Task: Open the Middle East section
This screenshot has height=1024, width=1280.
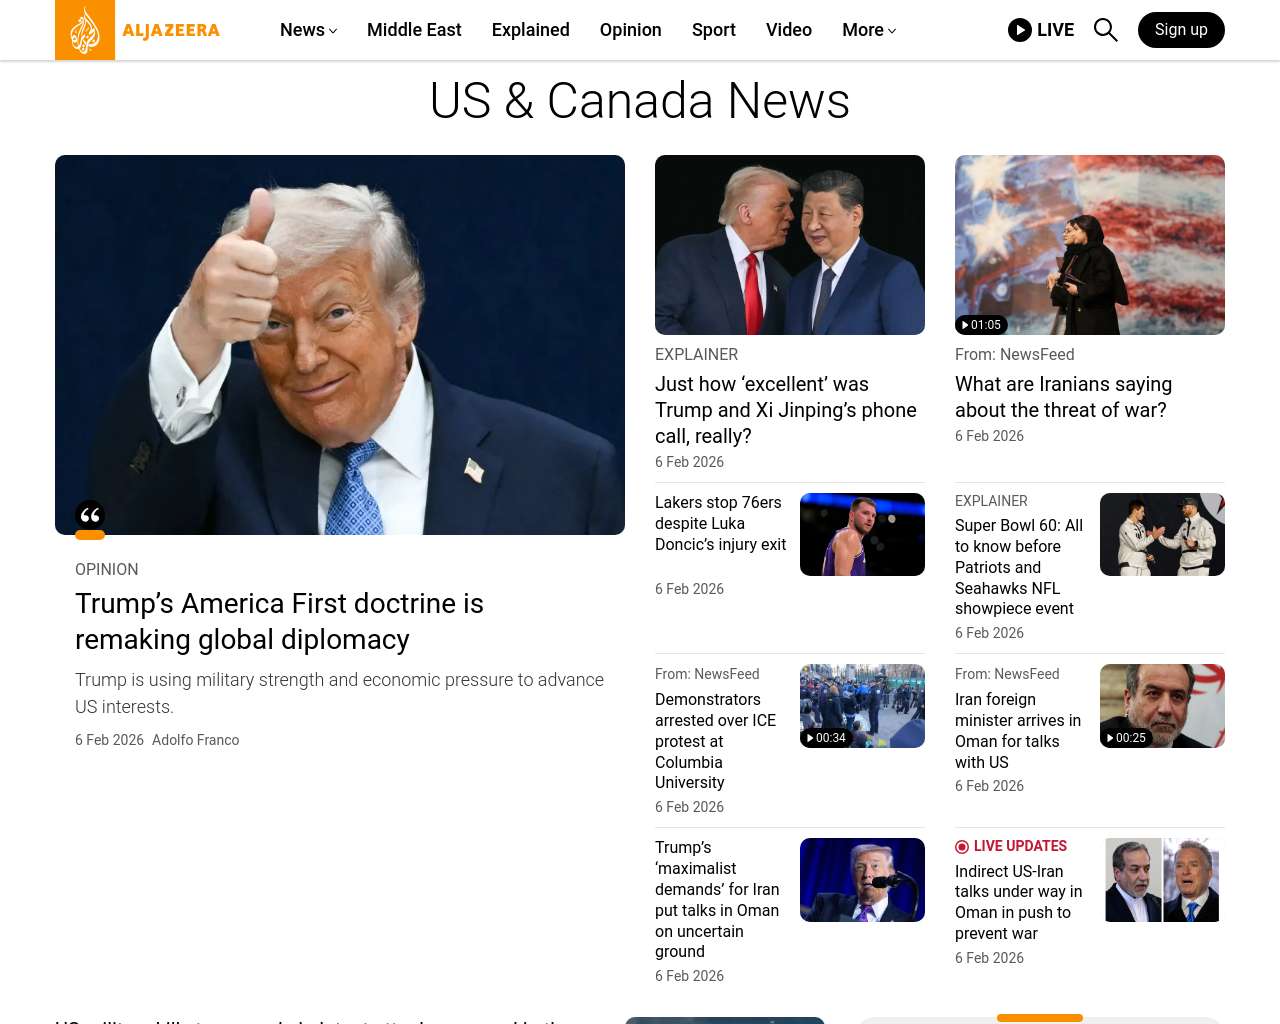Action: 414,30
